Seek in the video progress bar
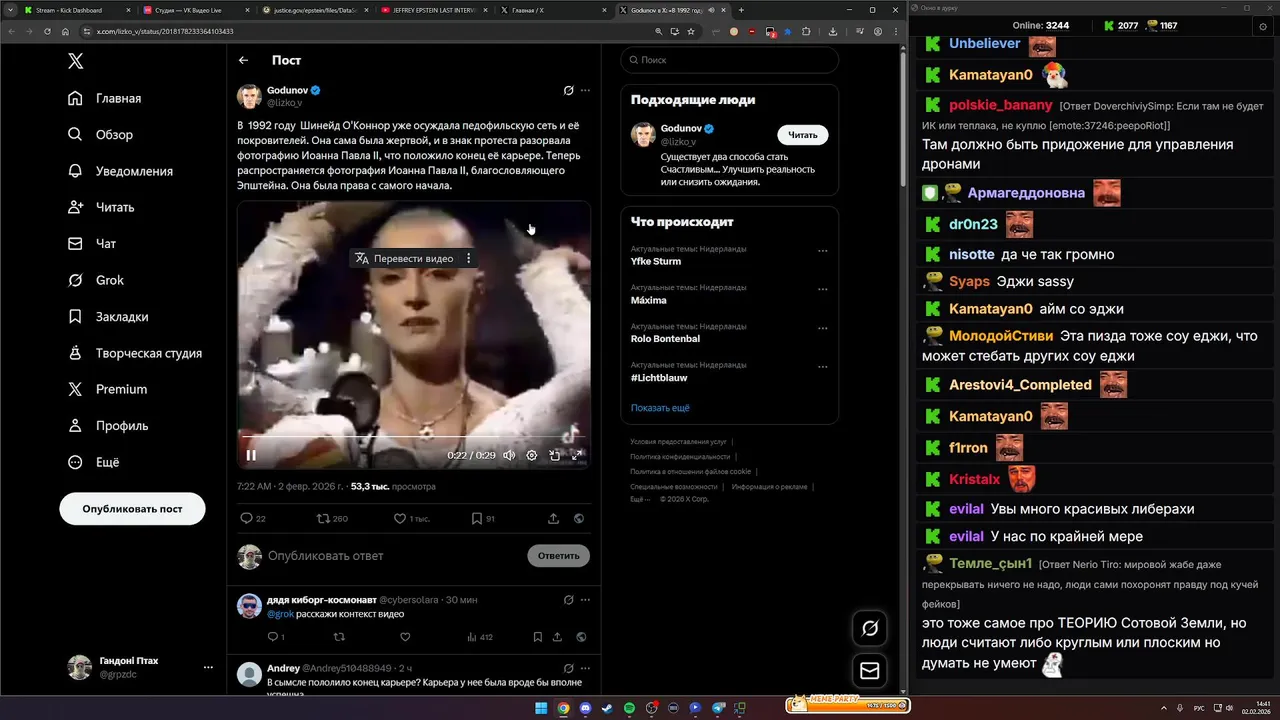 tap(413, 437)
